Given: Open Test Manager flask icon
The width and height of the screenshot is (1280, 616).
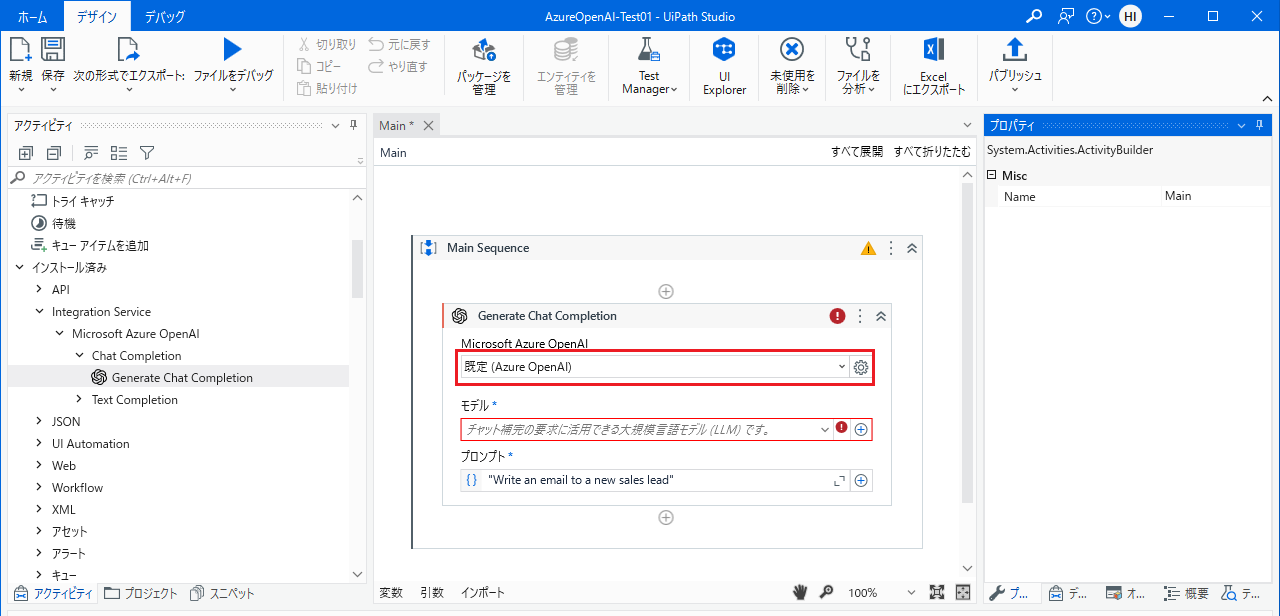Looking at the screenshot, I should [x=649, y=49].
